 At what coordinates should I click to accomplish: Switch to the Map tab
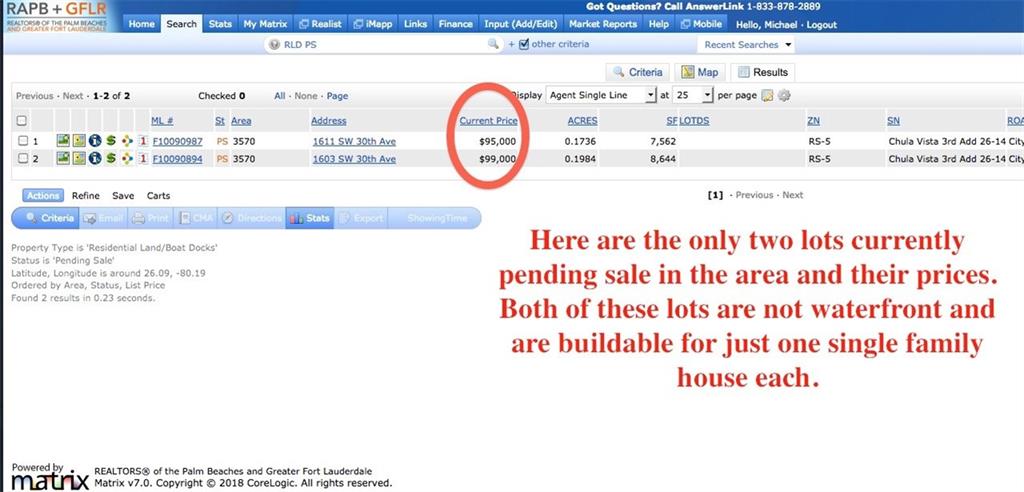coord(700,72)
